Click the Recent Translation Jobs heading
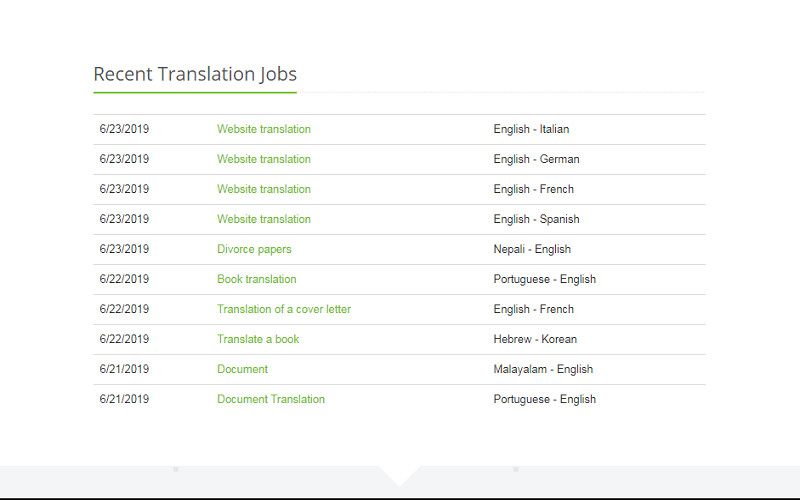This screenshot has width=800, height=500. click(194, 74)
